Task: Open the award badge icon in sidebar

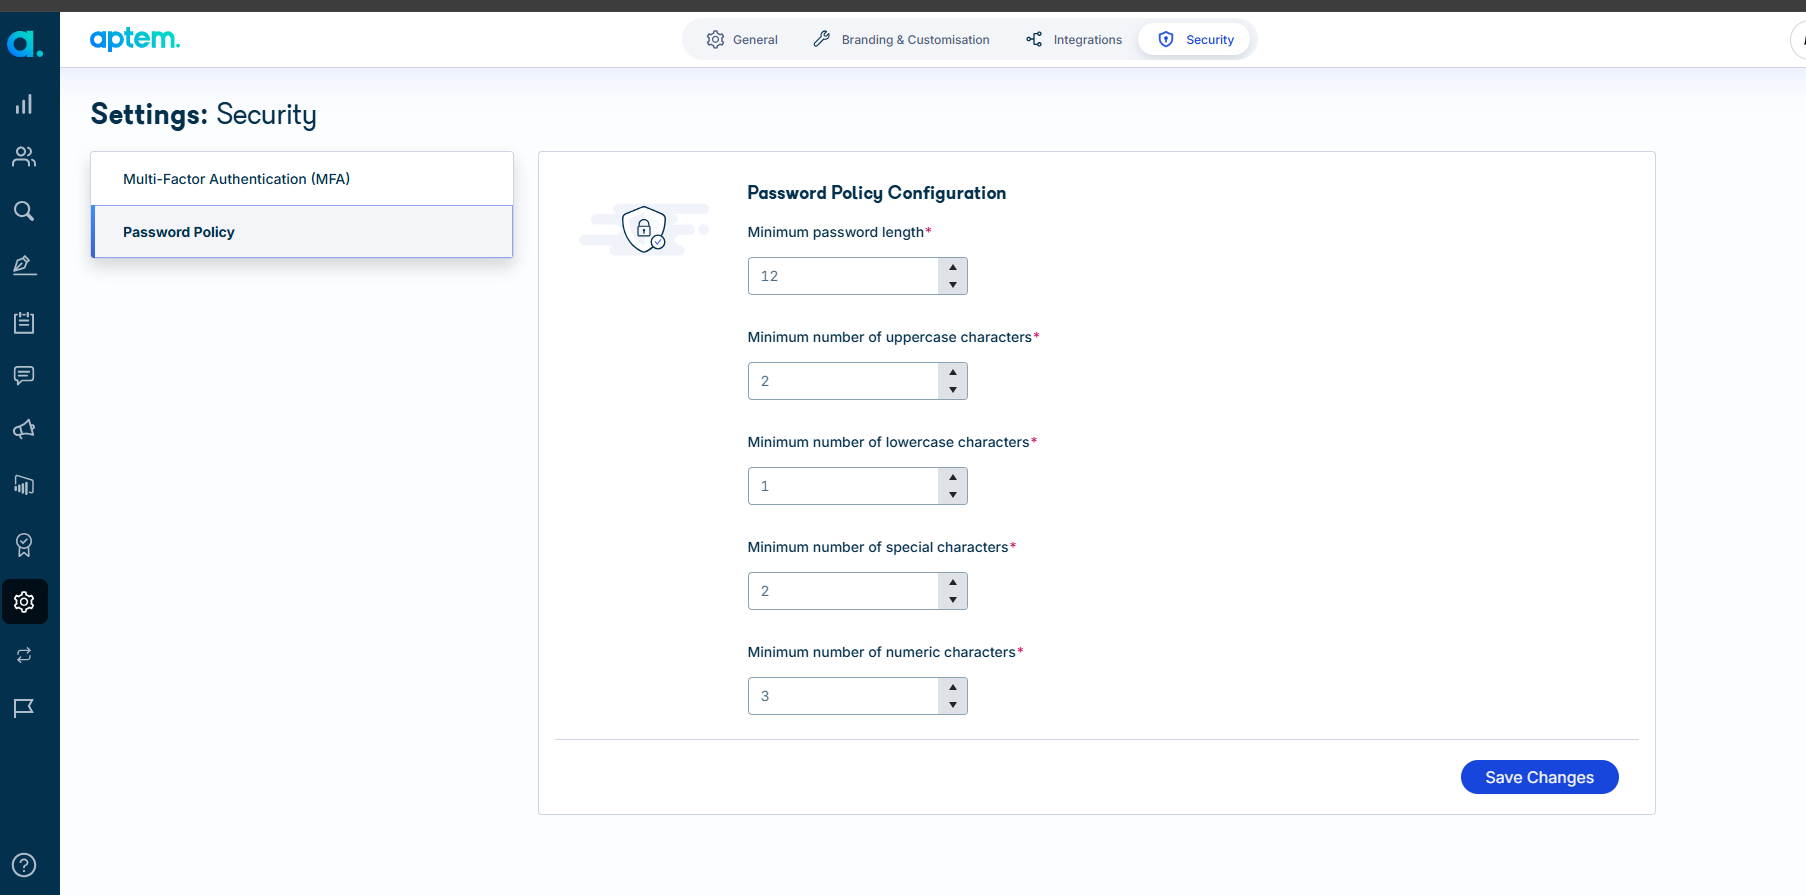Action: coord(24,545)
